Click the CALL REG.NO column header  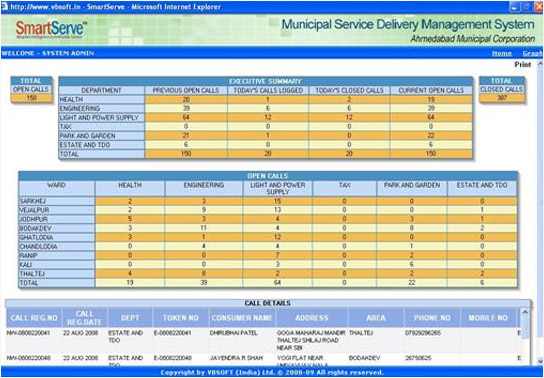click(34, 318)
